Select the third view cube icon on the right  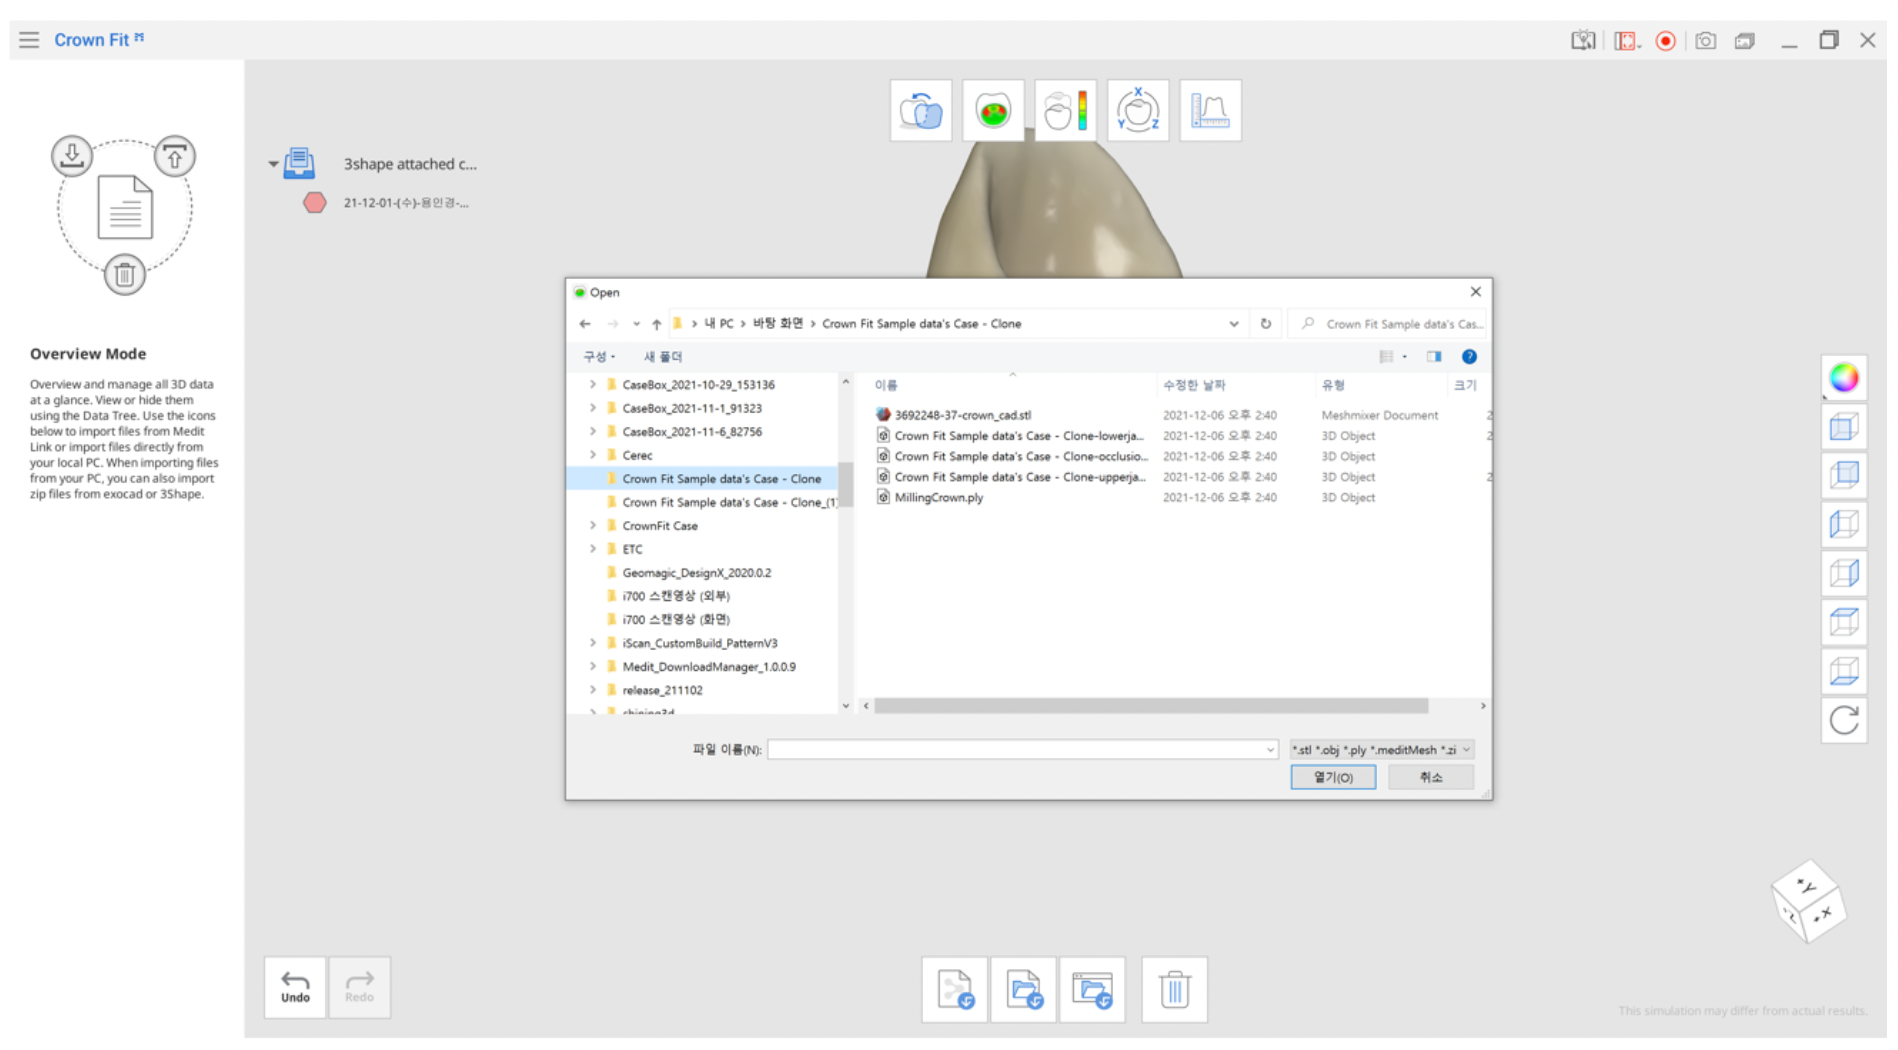click(x=1844, y=524)
